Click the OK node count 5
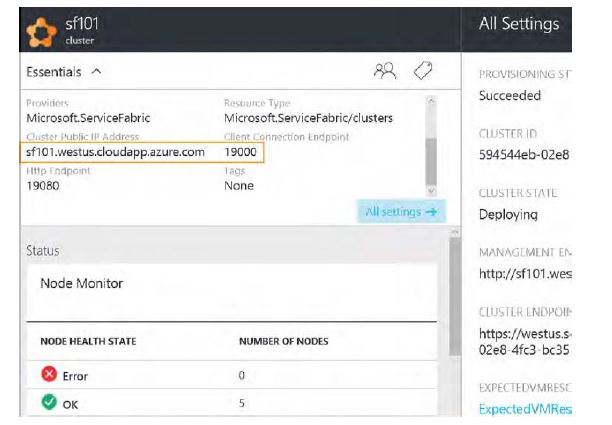Image resolution: width=612 pixels, height=425 pixels. 242,403
